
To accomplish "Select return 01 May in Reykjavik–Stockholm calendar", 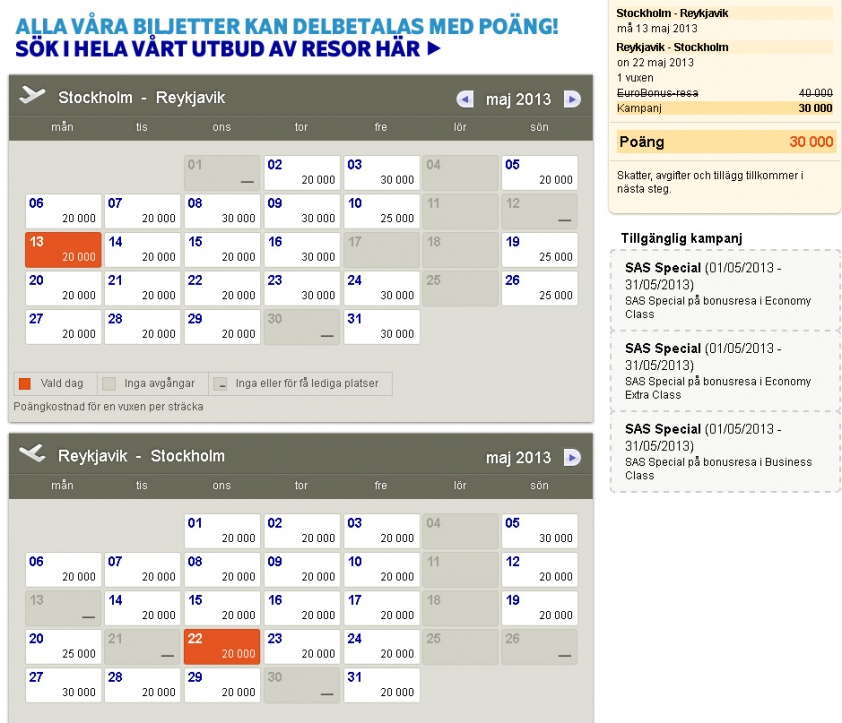I will (x=222, y=531).
